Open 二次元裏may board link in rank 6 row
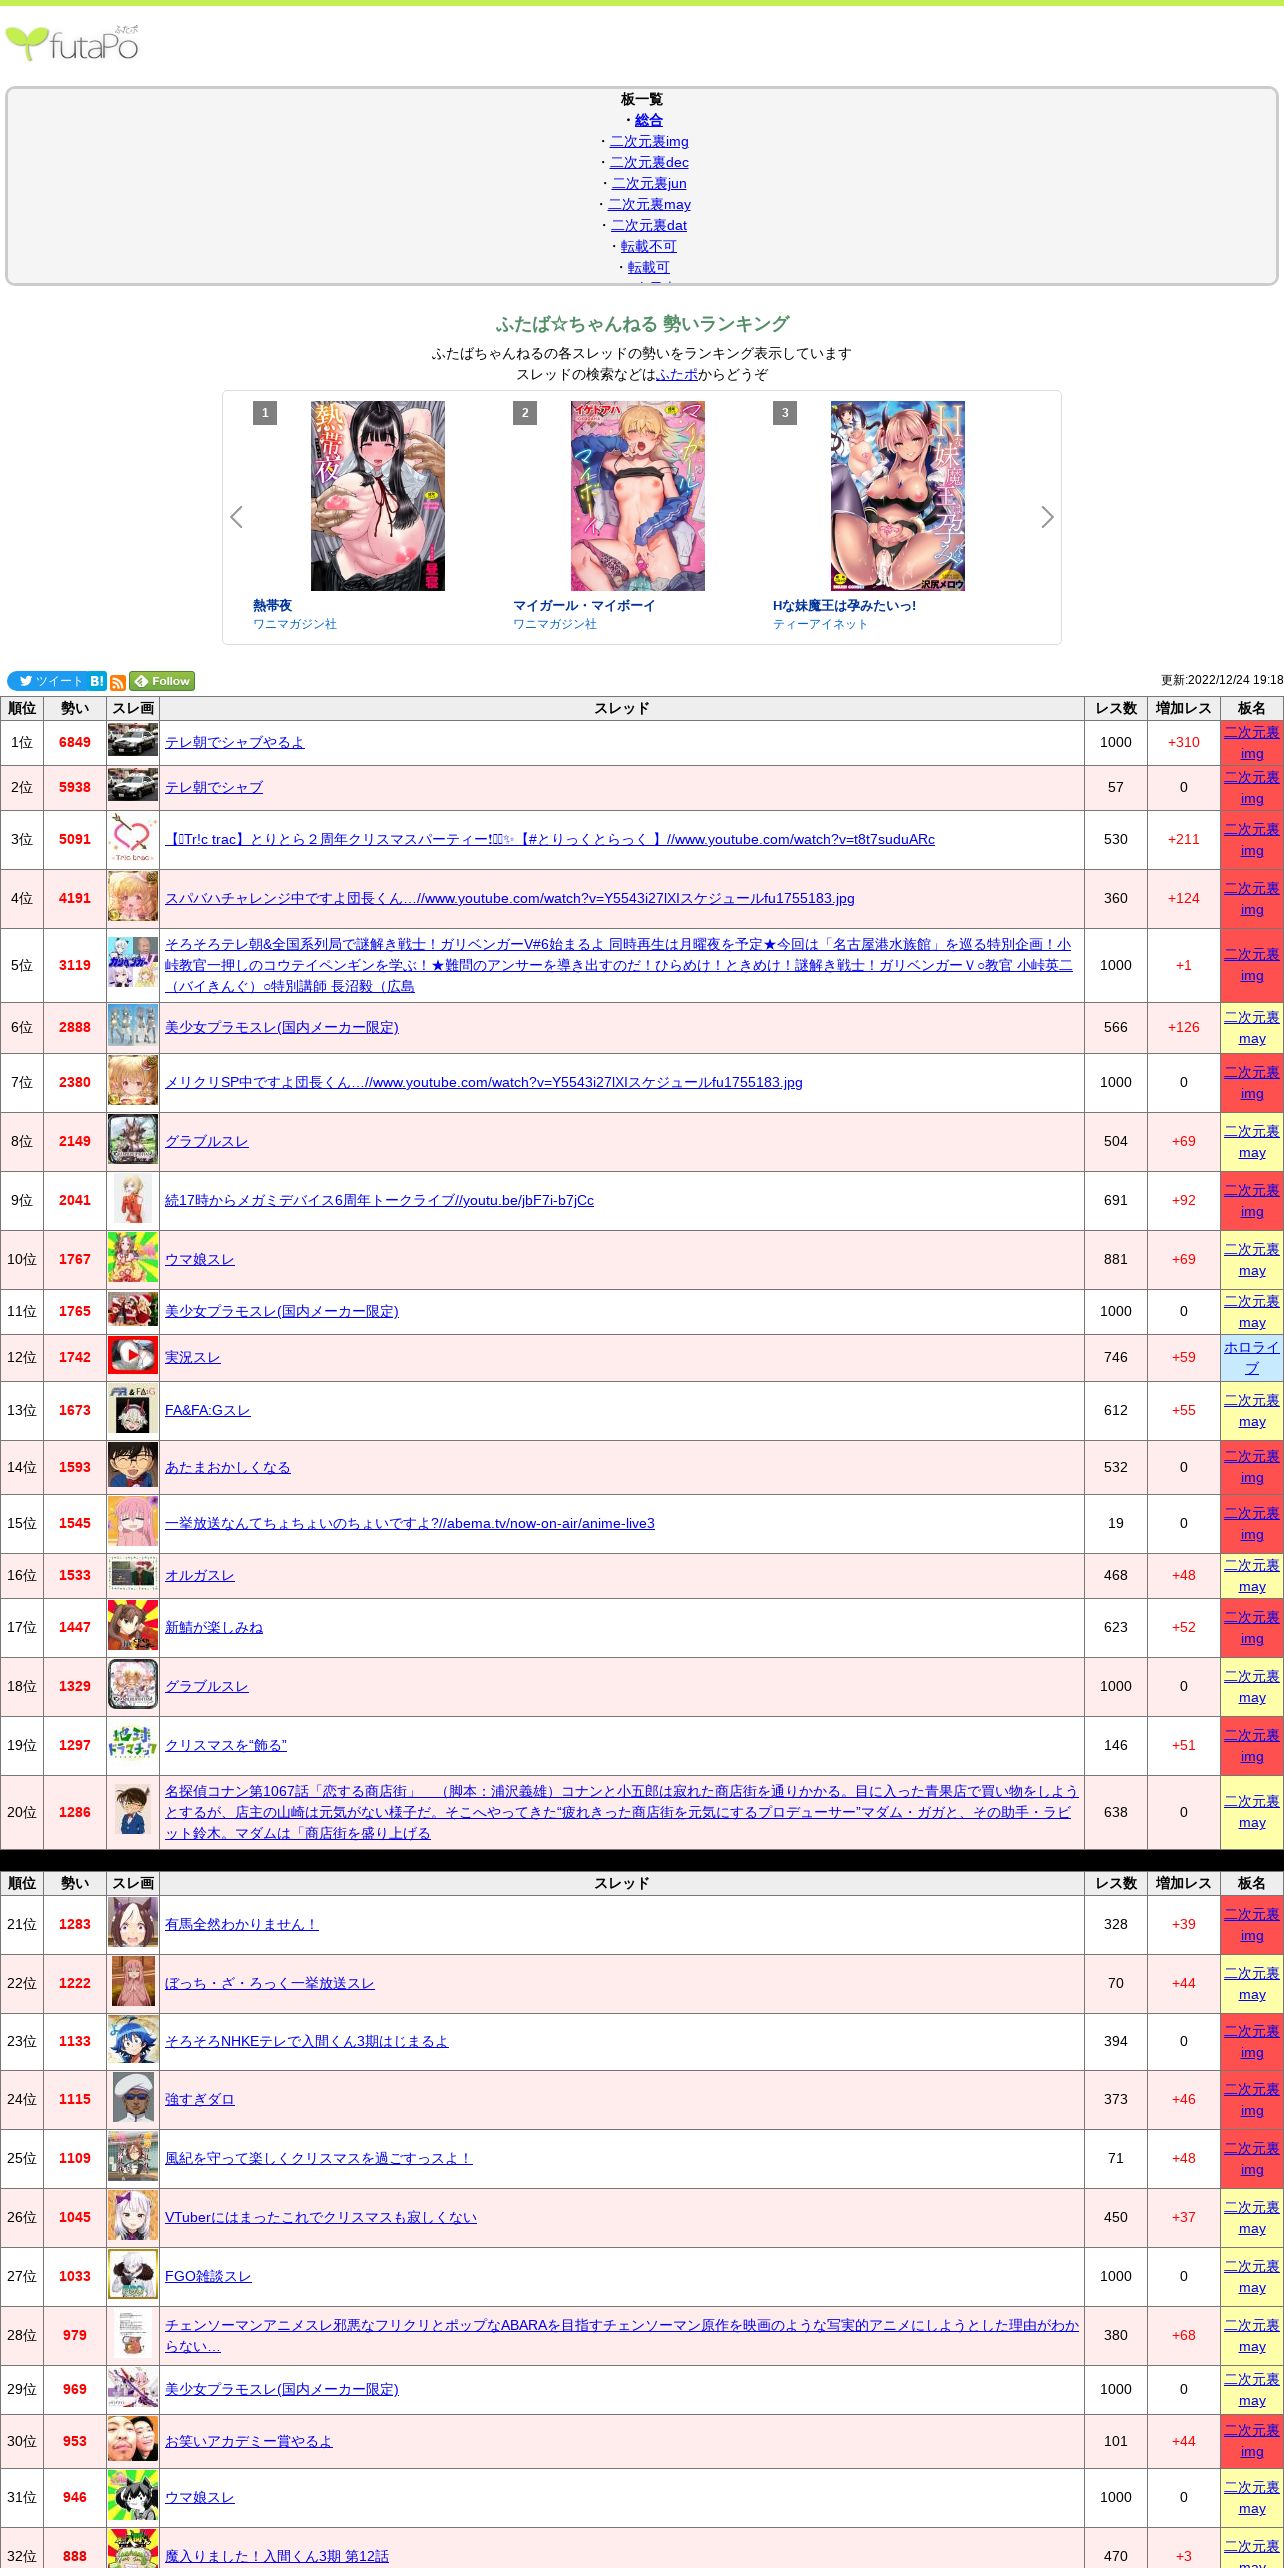This screenshot has width=1284, height=2568. 1252,1027
